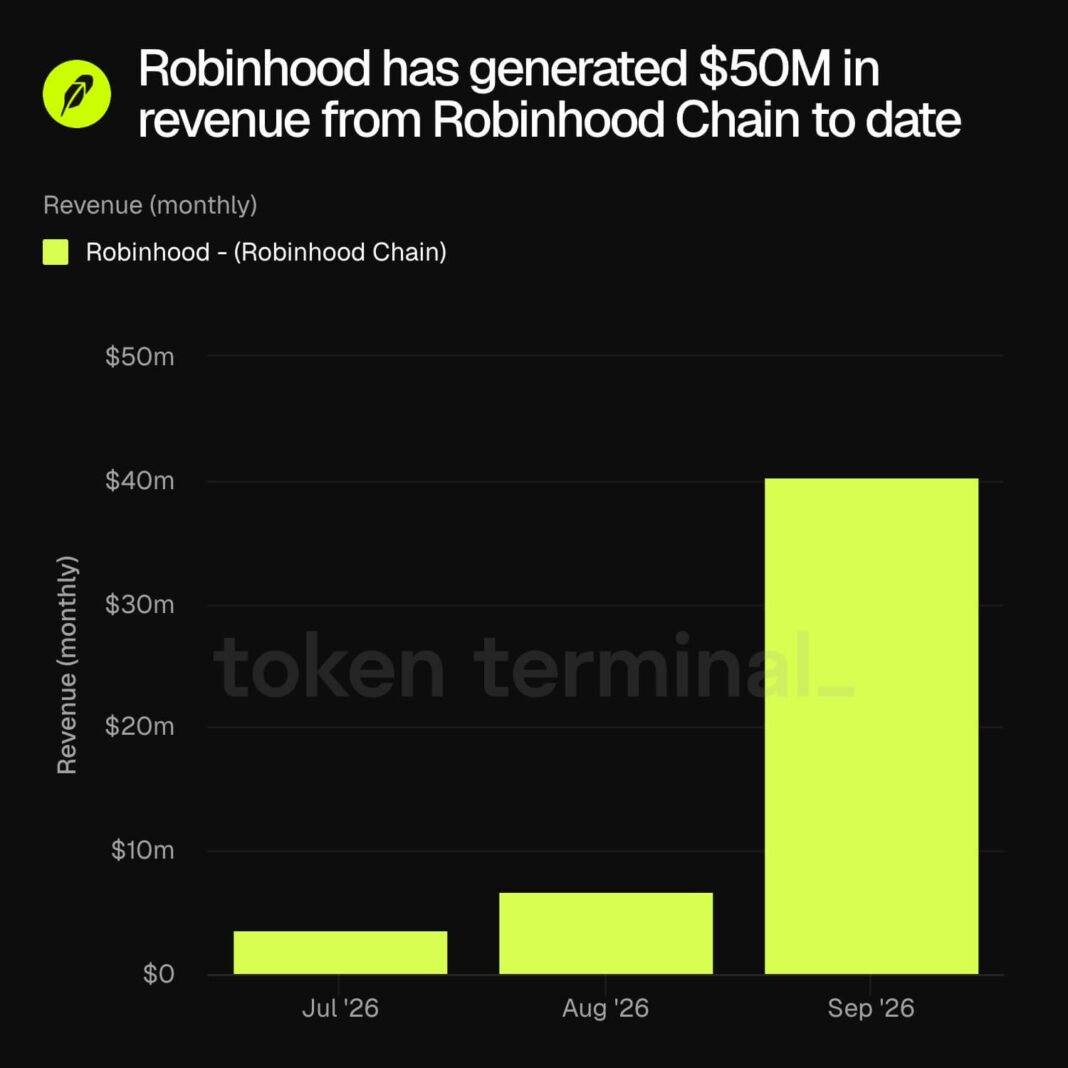Click the $0 y-axis label
Viewport: 1068px width, 1068px height.
(x=159, y=974)
